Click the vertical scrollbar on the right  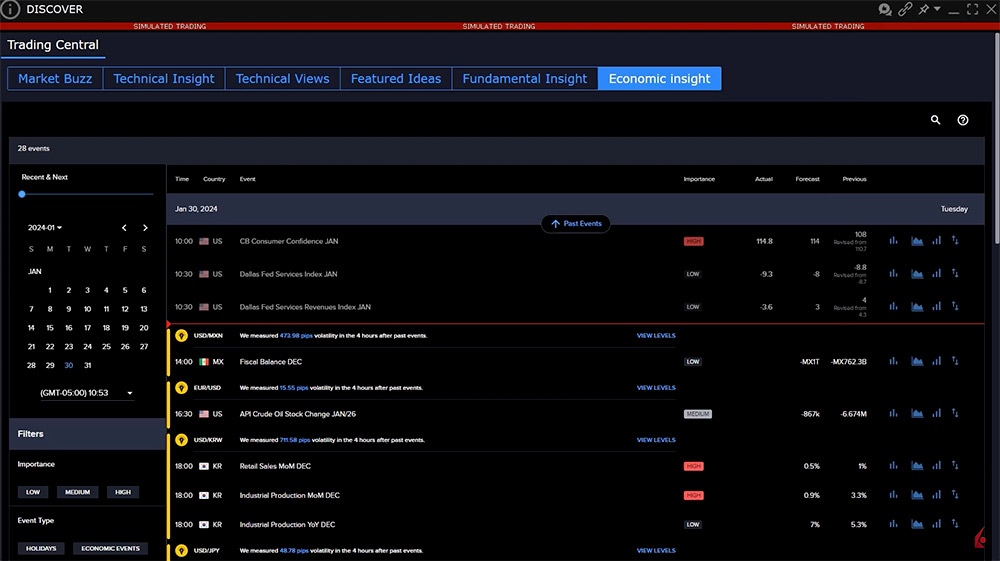click(996, 137)
